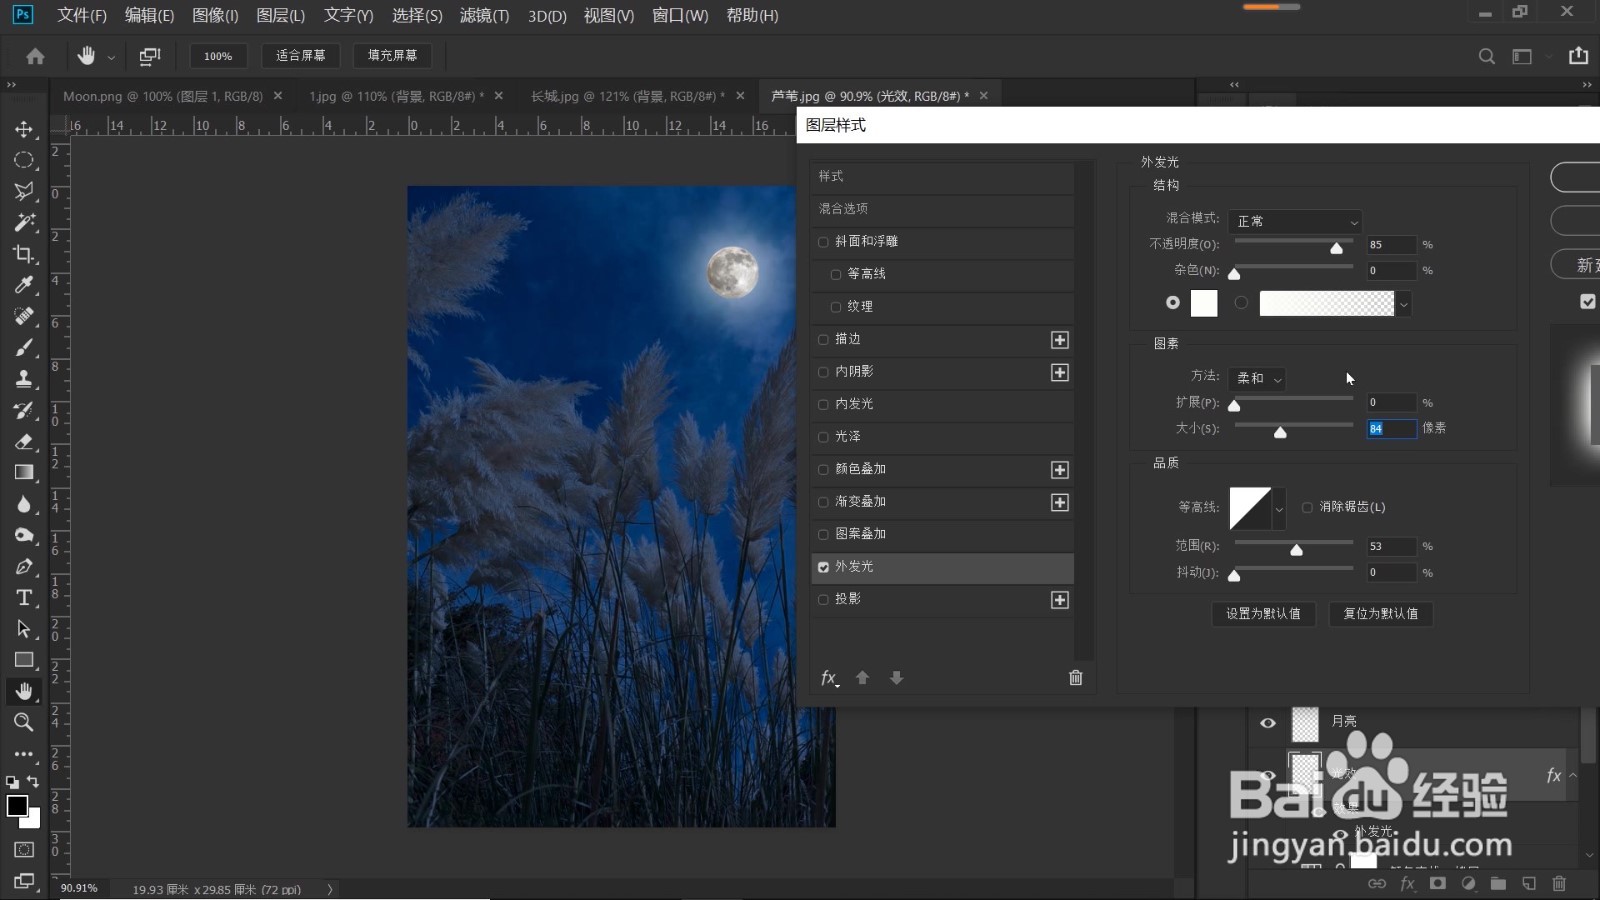This screenshot has width=1600, height=900.
Task: Select the Eyedropper tool
Action: tap(24, 285)
